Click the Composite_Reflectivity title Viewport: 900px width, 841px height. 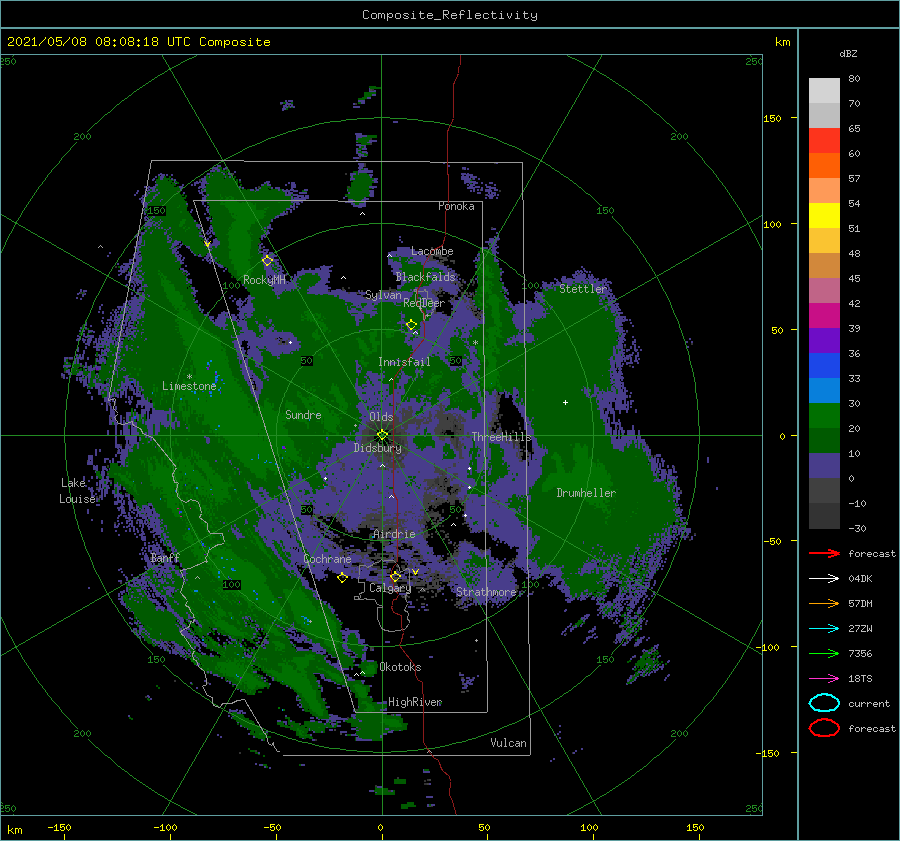(450, 15)
